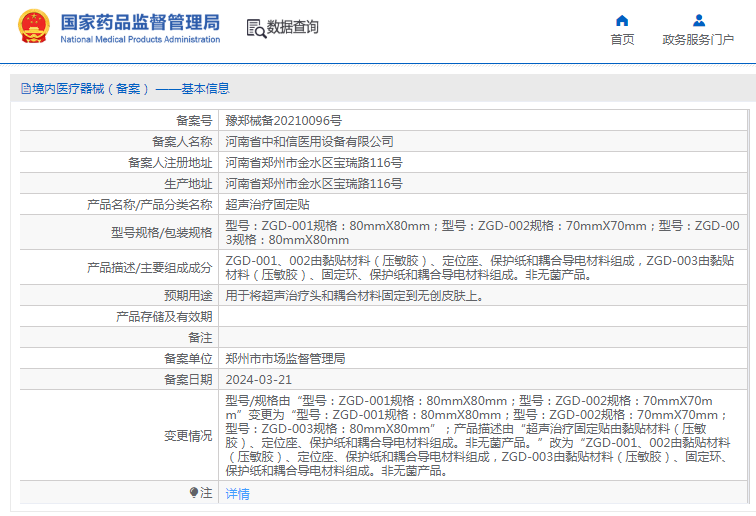The image size is (756, 516).
Task: Click the 变更情况 label
Action: (x=188, y=435)
